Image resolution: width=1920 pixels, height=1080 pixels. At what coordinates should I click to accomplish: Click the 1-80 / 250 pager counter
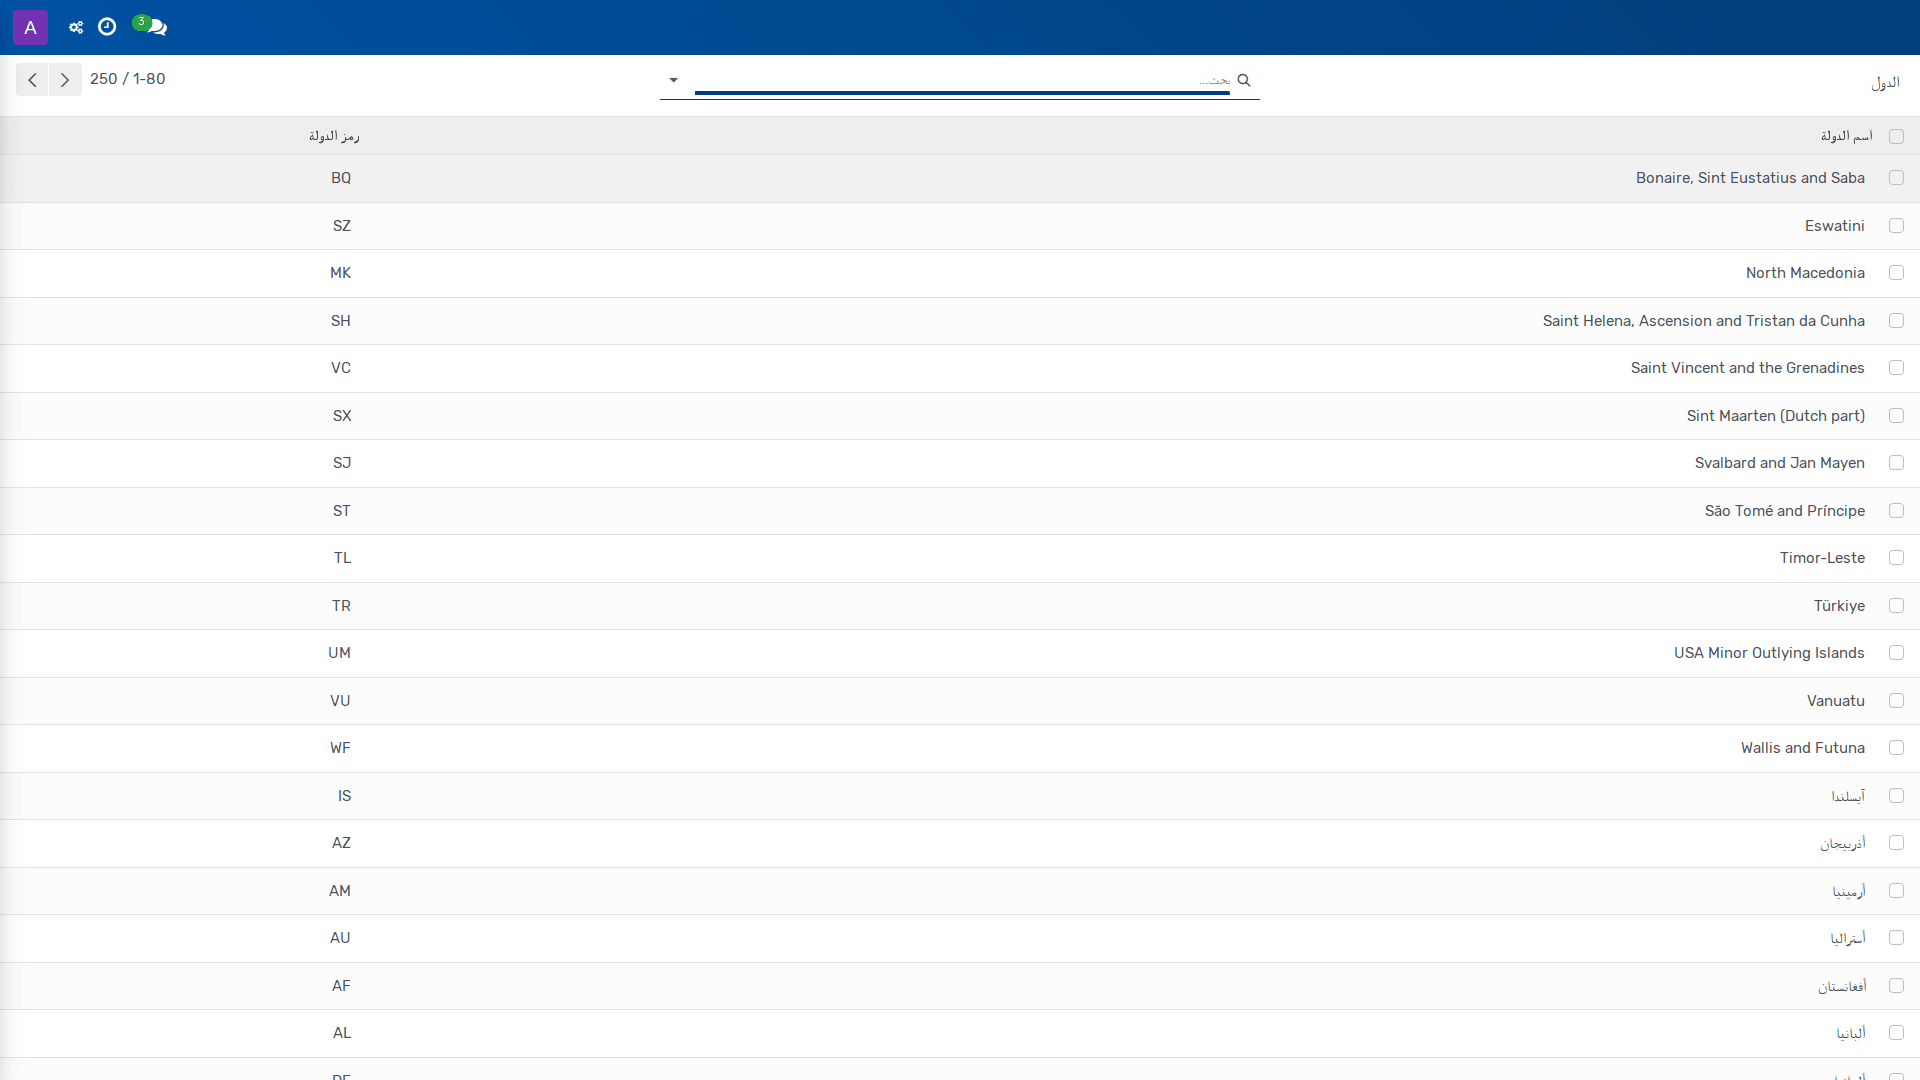pyautogui.click(x=128, y=79)
